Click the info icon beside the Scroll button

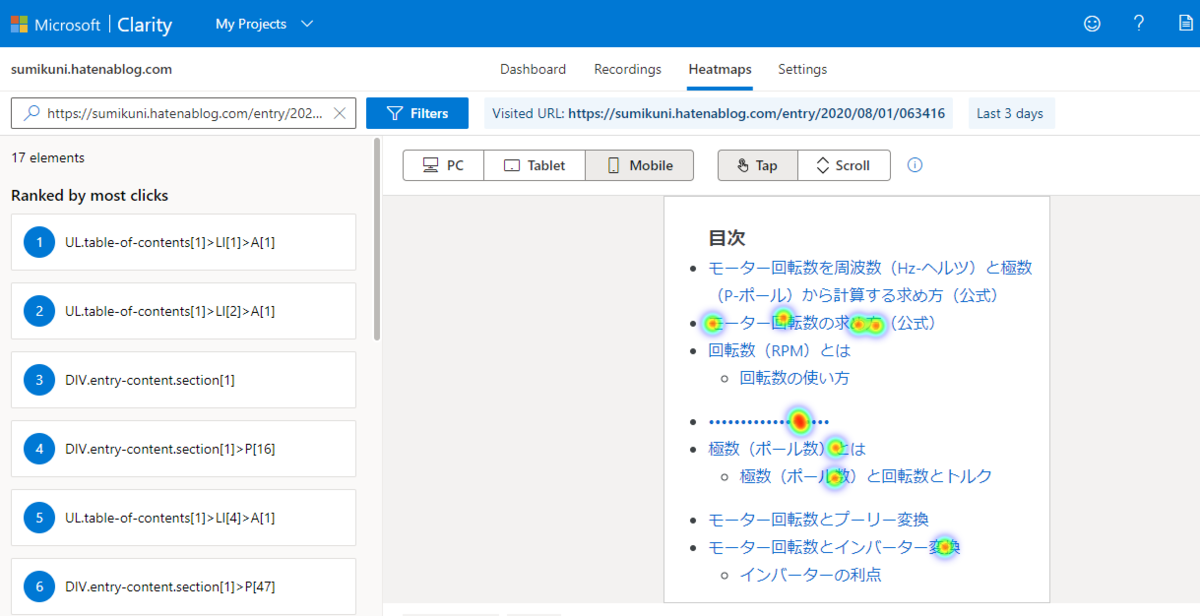(914, 165)
